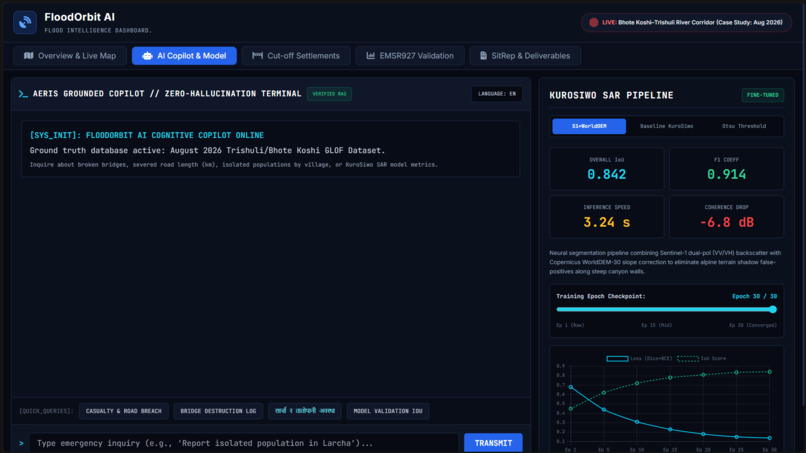Click the TRANSMIT button

click(x=493, y=443)
